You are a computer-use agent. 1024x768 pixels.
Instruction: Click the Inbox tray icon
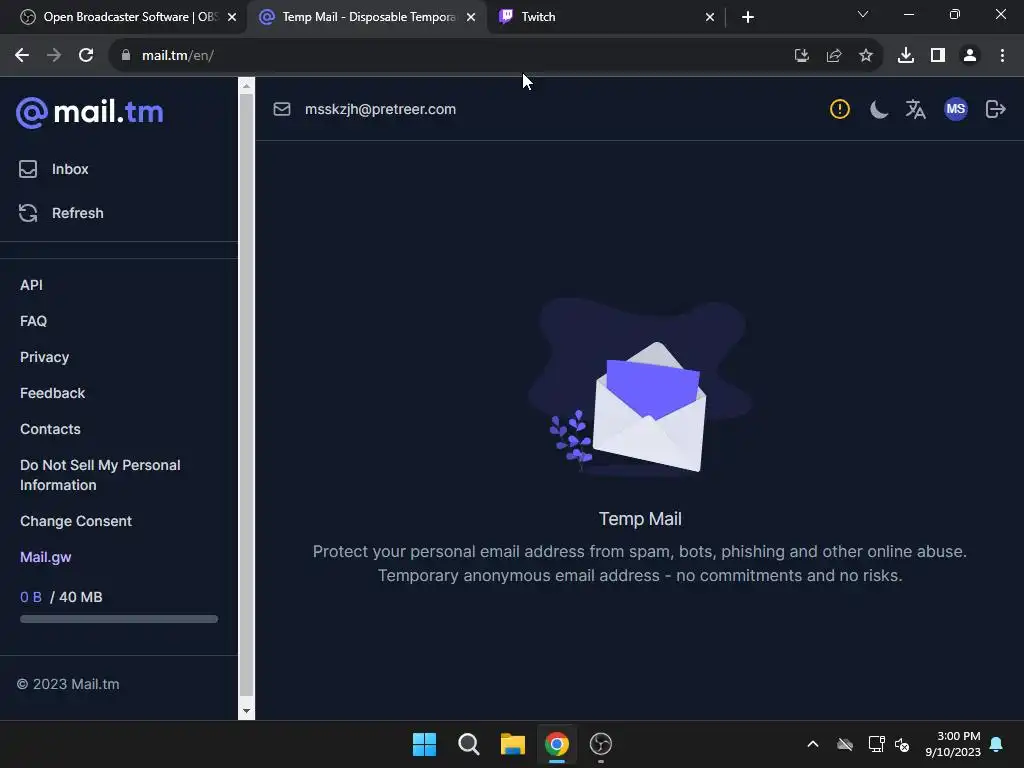point(28,169)
